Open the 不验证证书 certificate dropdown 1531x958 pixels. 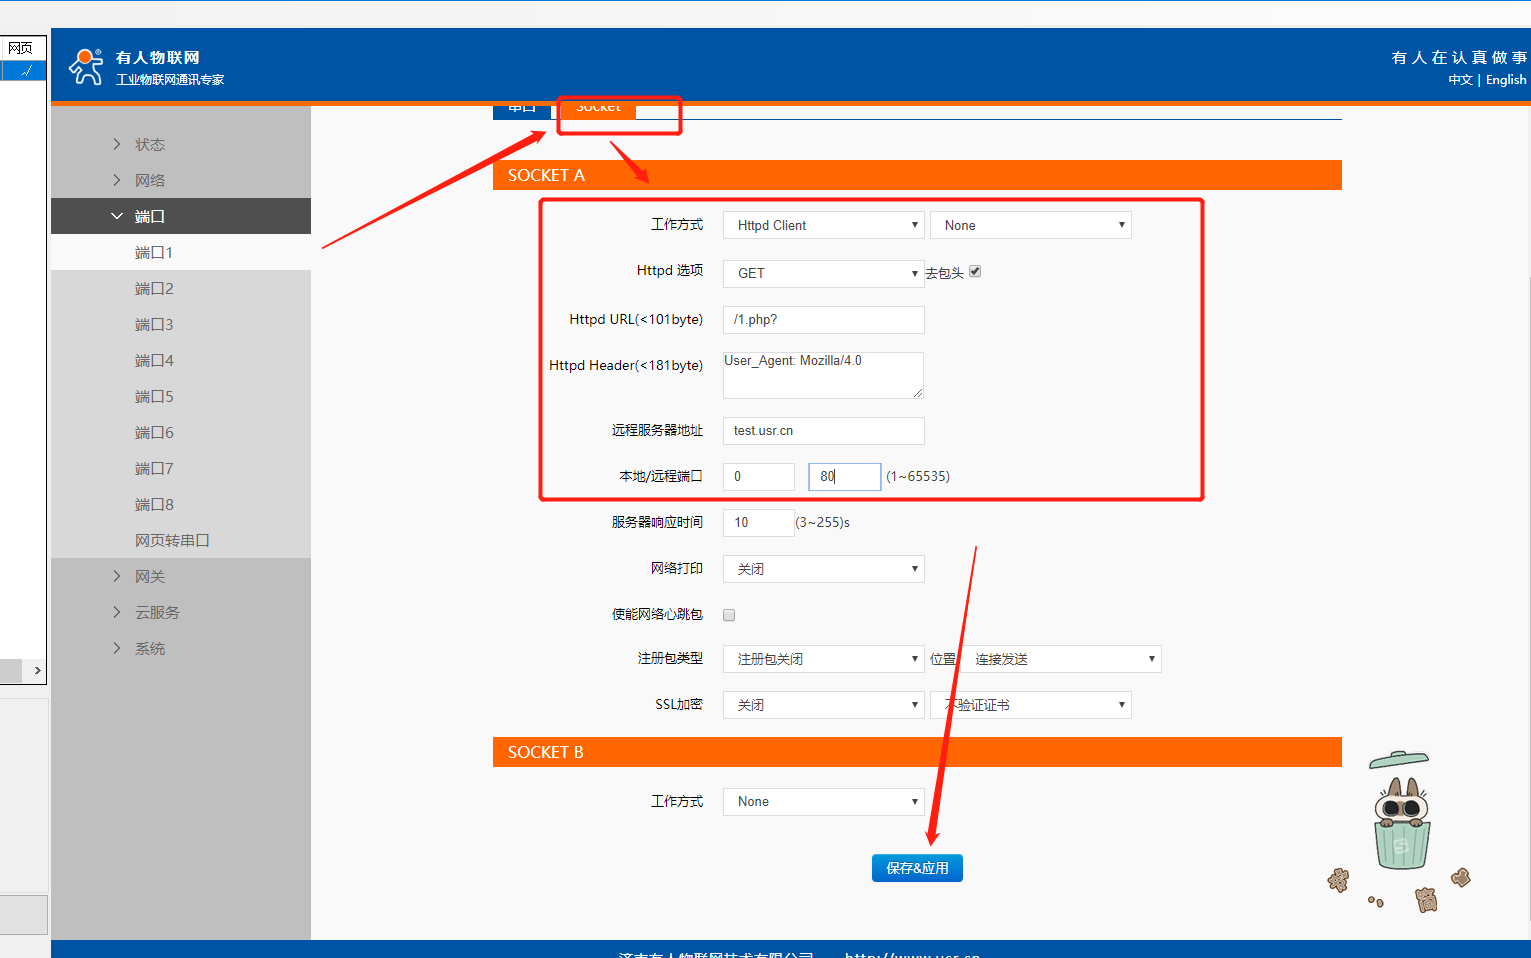1031,705
